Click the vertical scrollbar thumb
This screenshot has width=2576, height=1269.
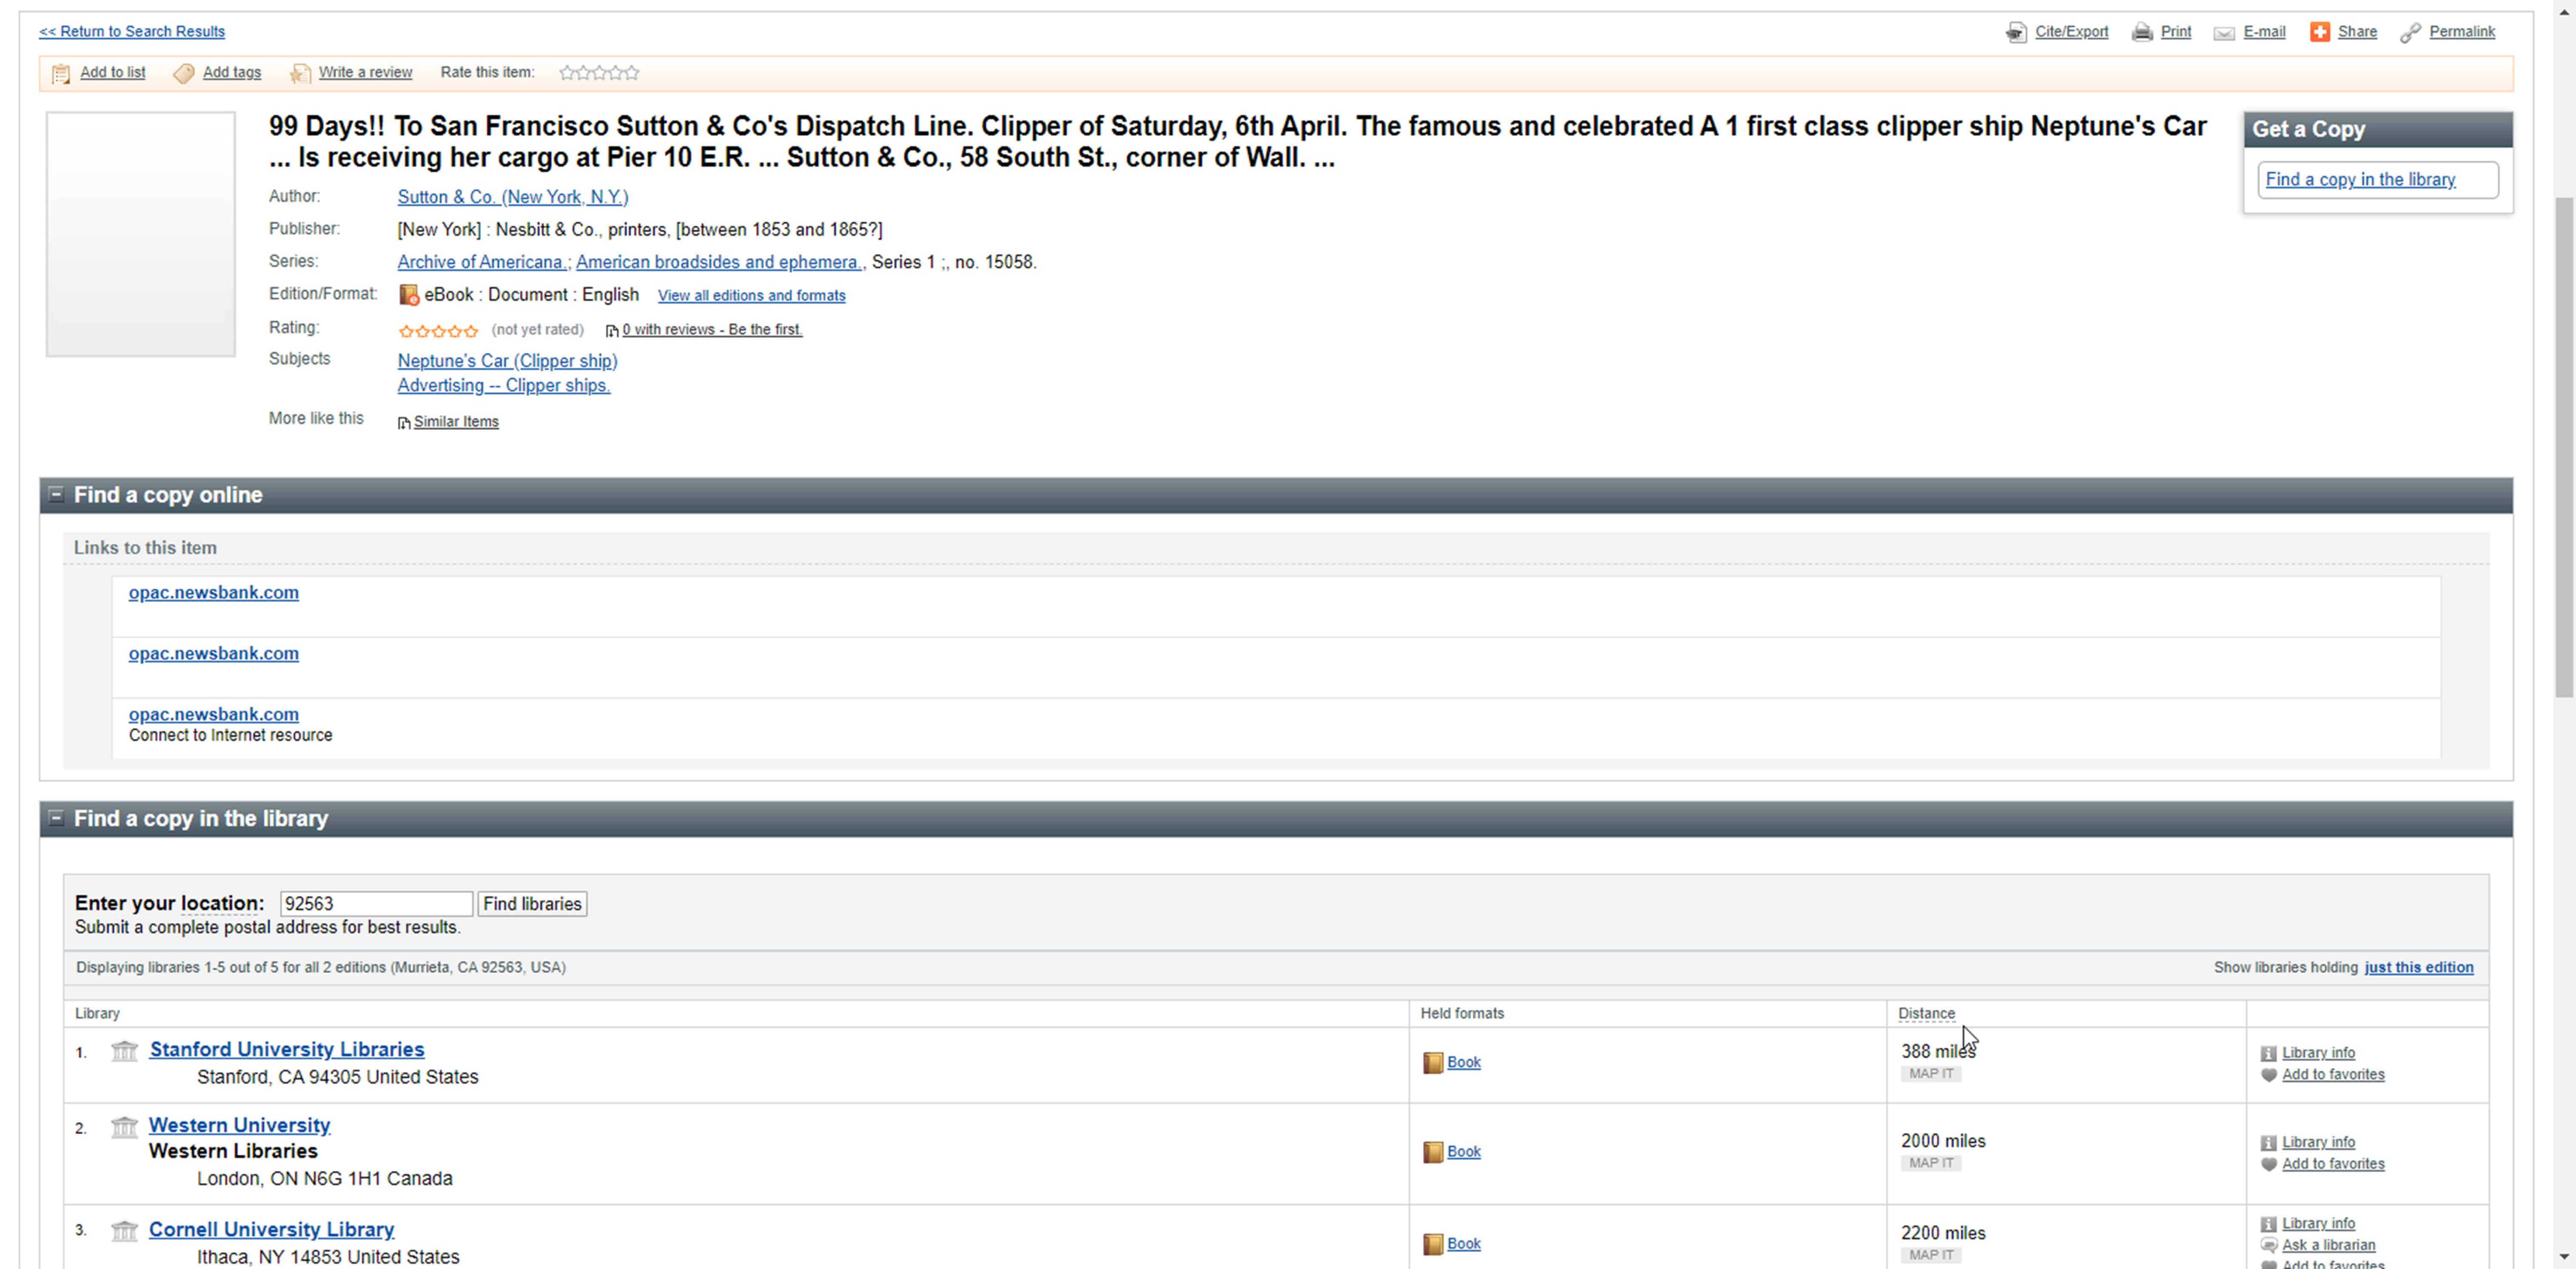[2565, 448]
